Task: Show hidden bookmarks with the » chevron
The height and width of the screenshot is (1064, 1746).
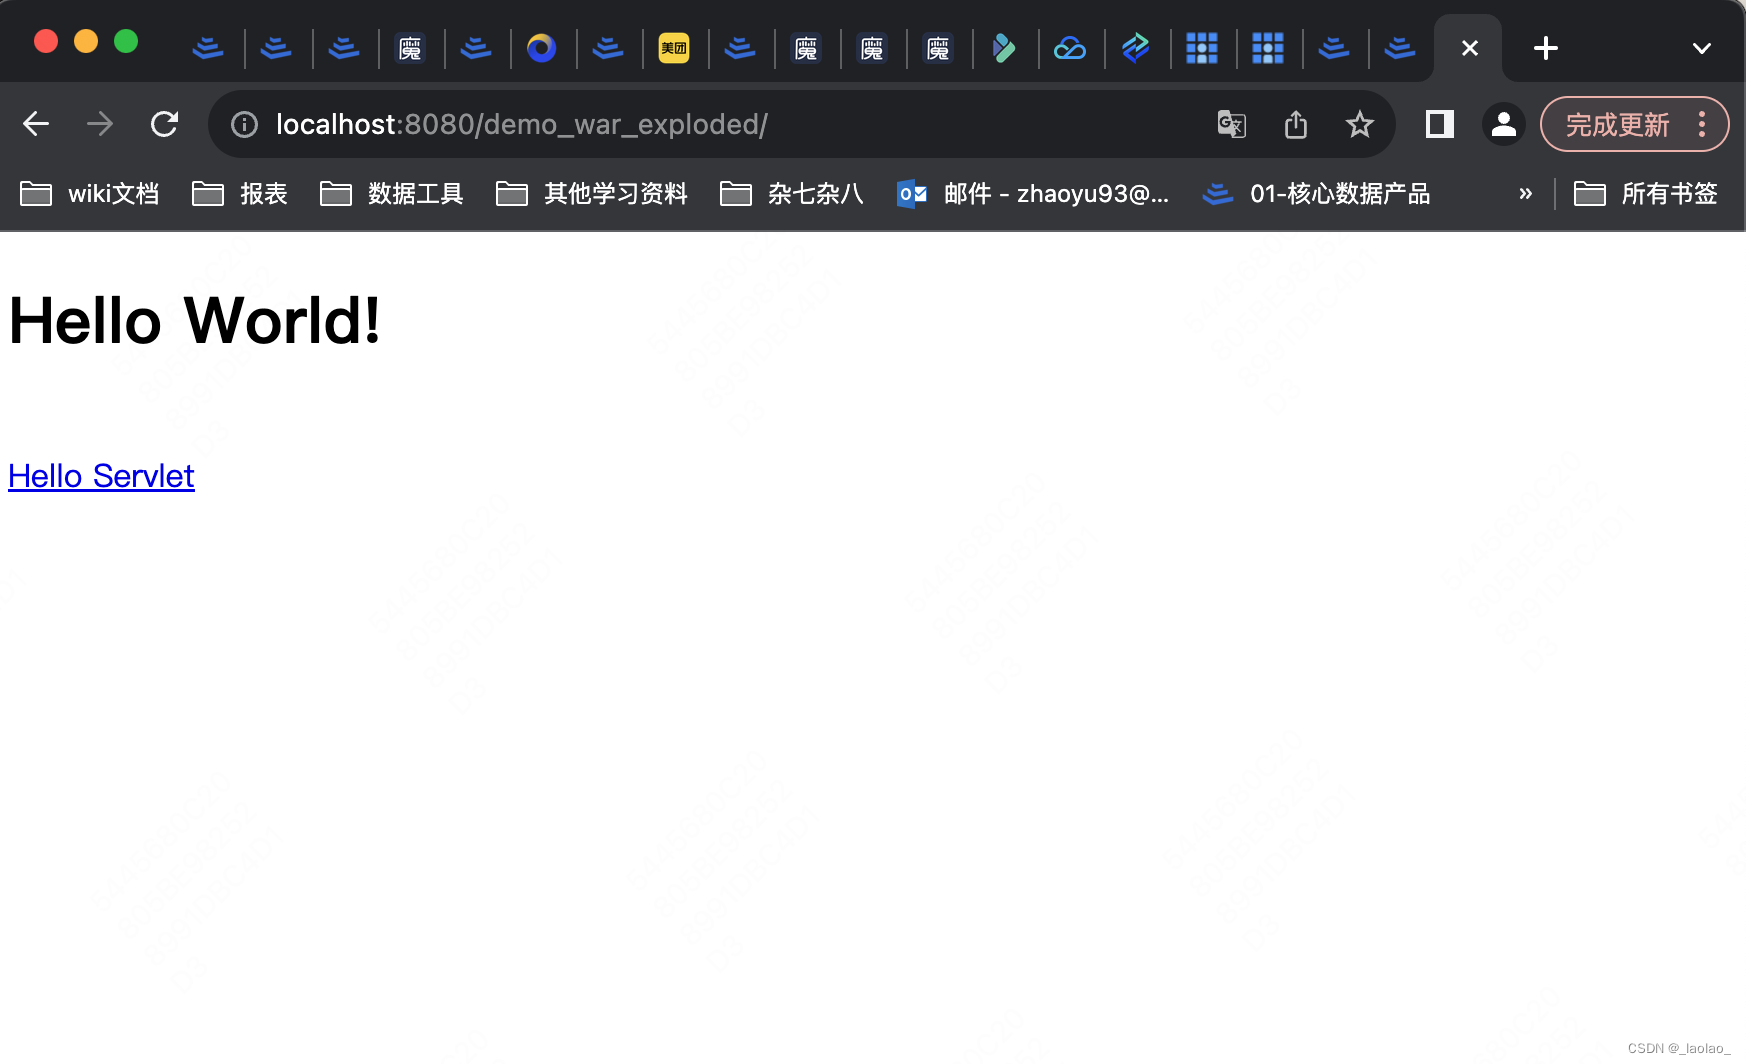Action: [x=1525, y=193]
